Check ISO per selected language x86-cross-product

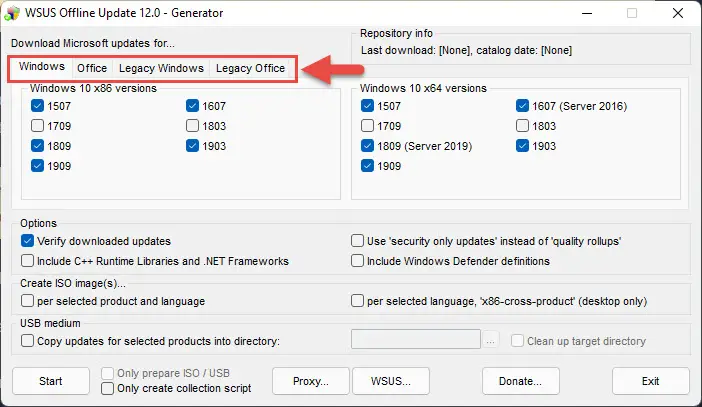coord(357,301)
